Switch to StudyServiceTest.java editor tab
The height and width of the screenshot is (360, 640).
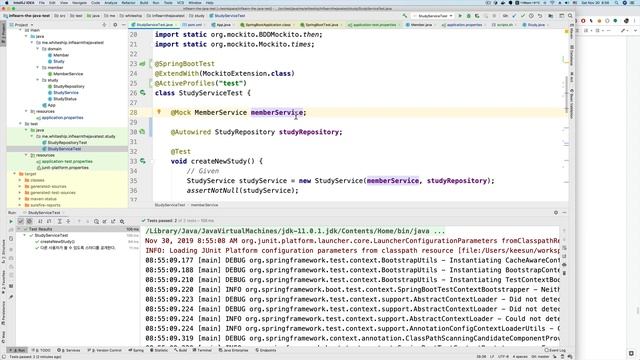coord(154,25)
